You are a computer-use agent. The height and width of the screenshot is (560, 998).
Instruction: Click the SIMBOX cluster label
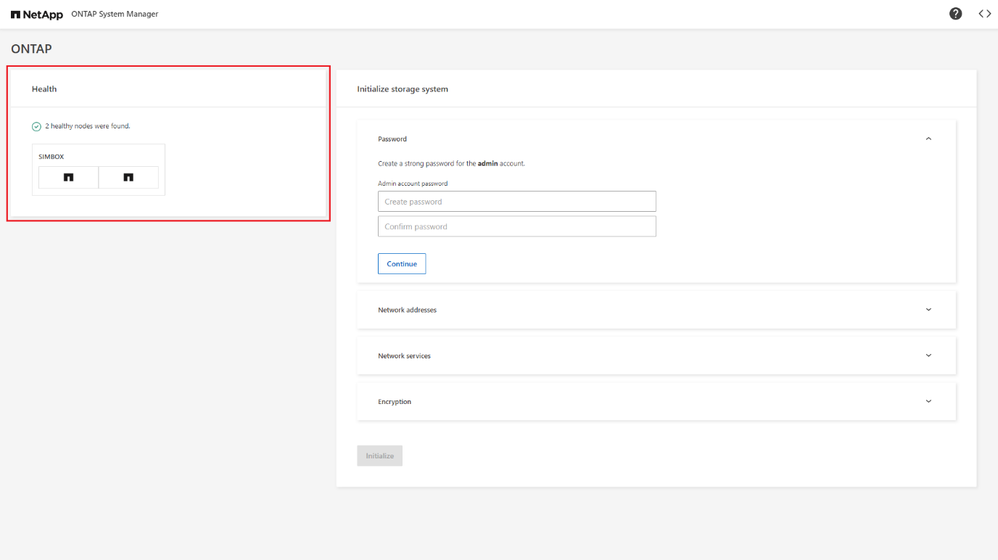(x=51, y=157)
